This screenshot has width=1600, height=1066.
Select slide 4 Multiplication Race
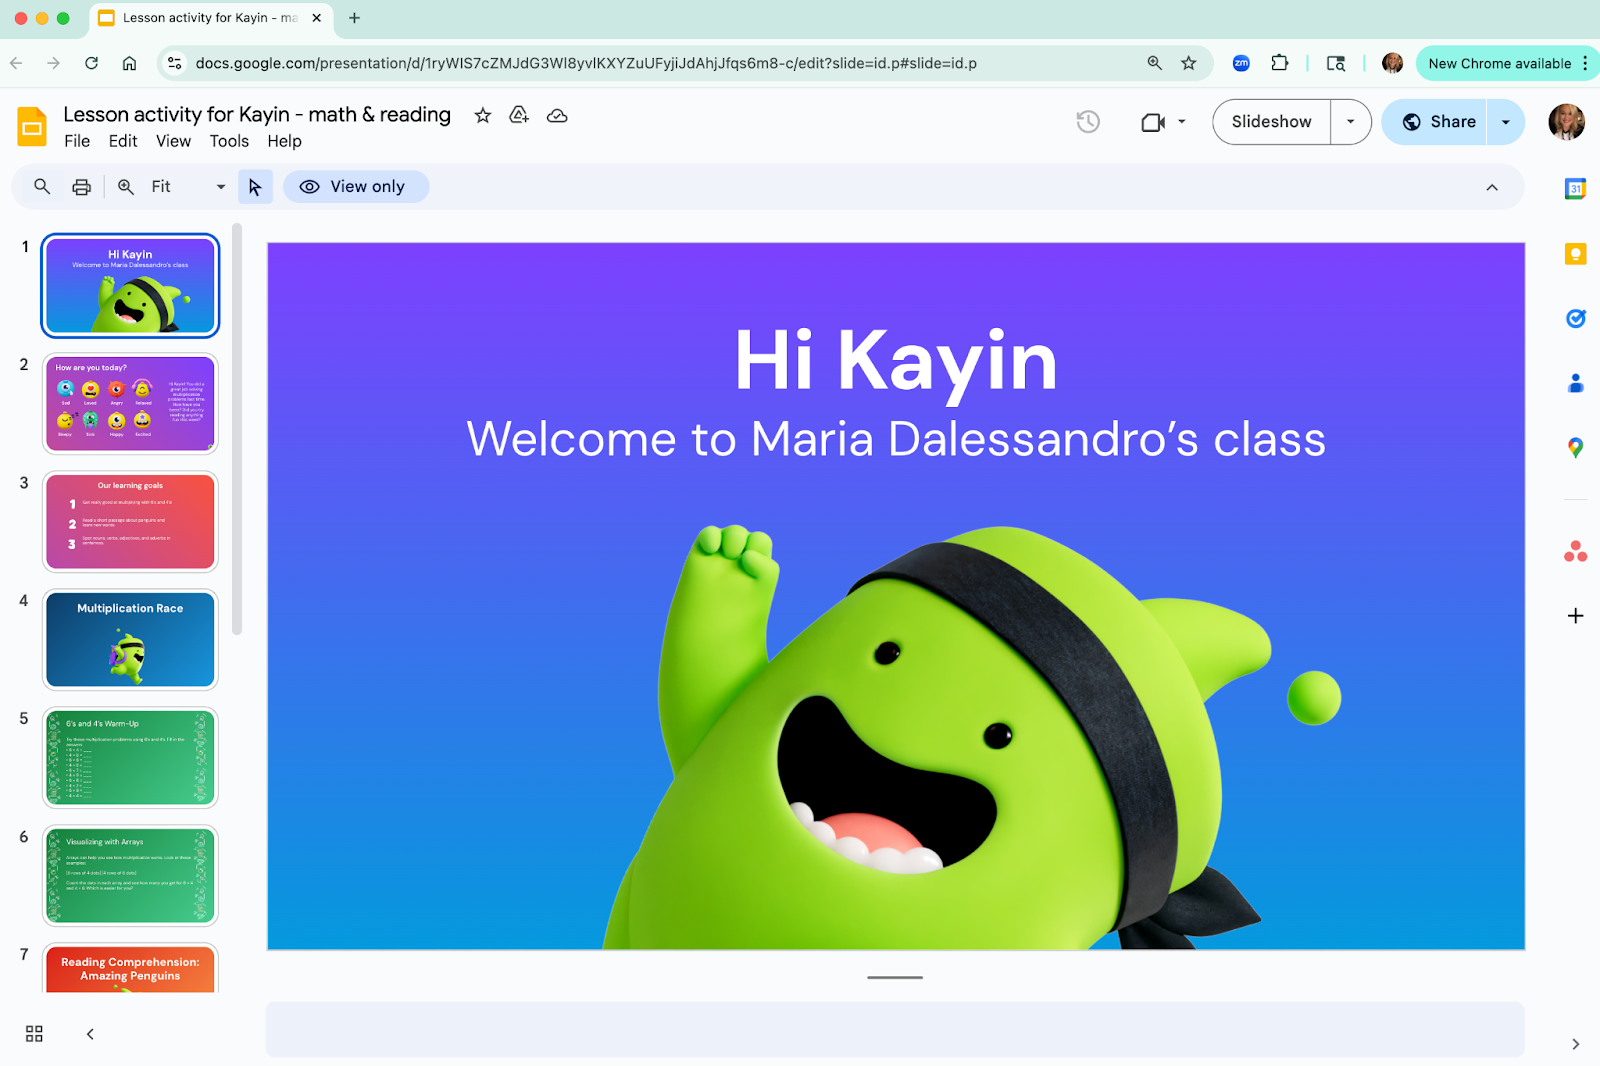pos(130,640)
